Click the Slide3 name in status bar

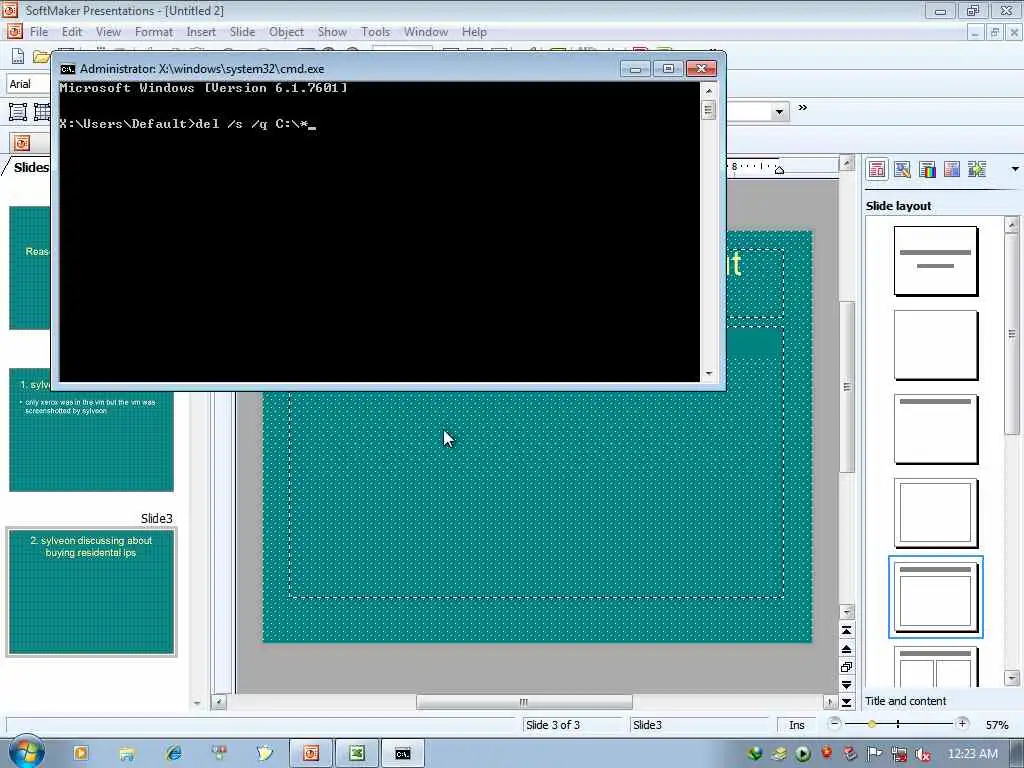pos(647,725)
